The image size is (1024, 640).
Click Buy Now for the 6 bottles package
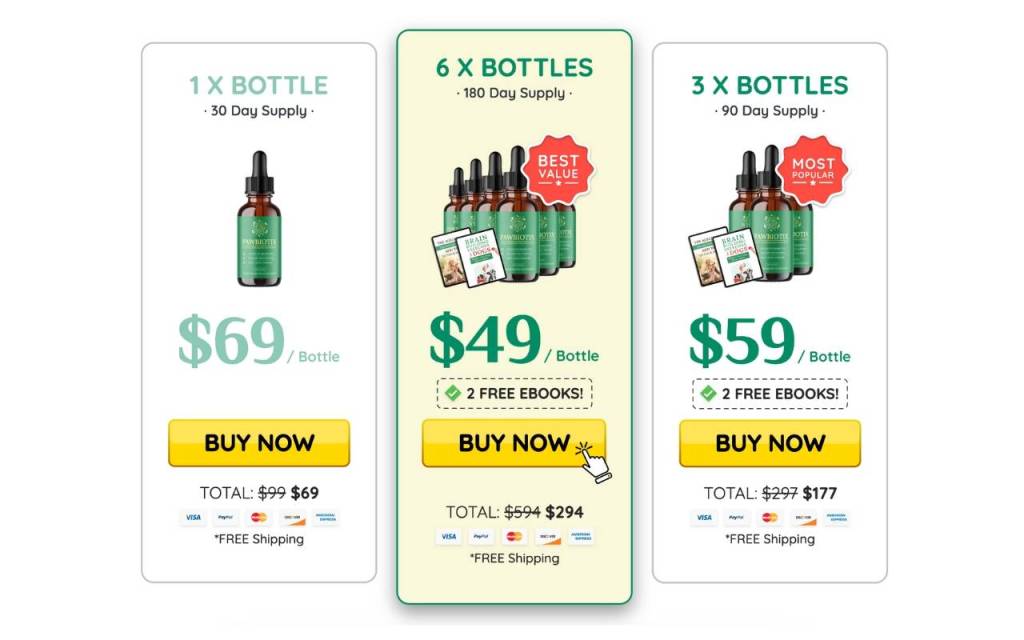click(514, 443)
